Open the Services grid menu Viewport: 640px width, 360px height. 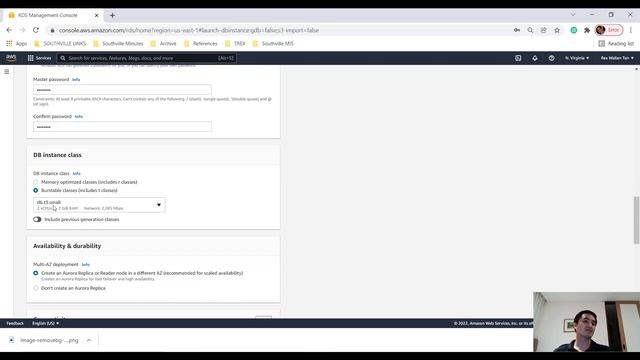tap(39, 58)
